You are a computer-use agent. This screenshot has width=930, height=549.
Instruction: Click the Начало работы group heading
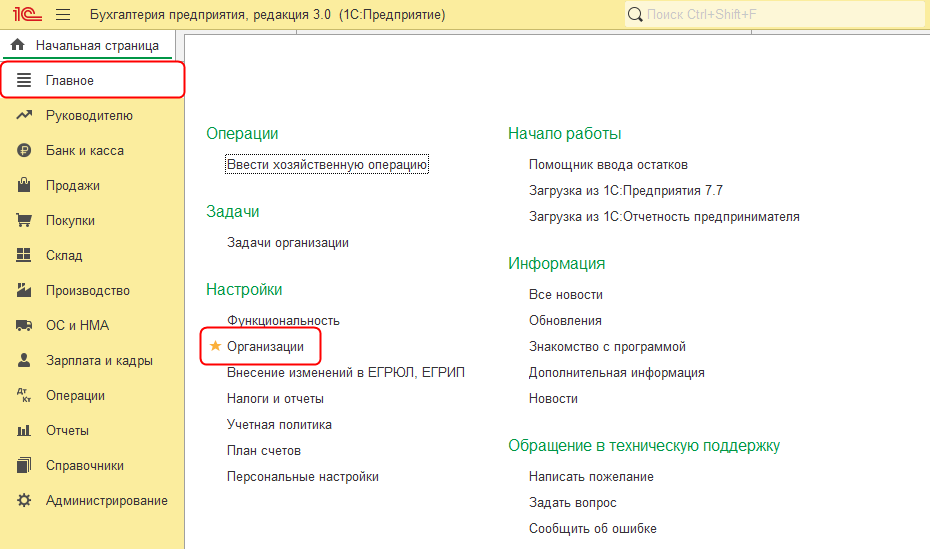565,133
